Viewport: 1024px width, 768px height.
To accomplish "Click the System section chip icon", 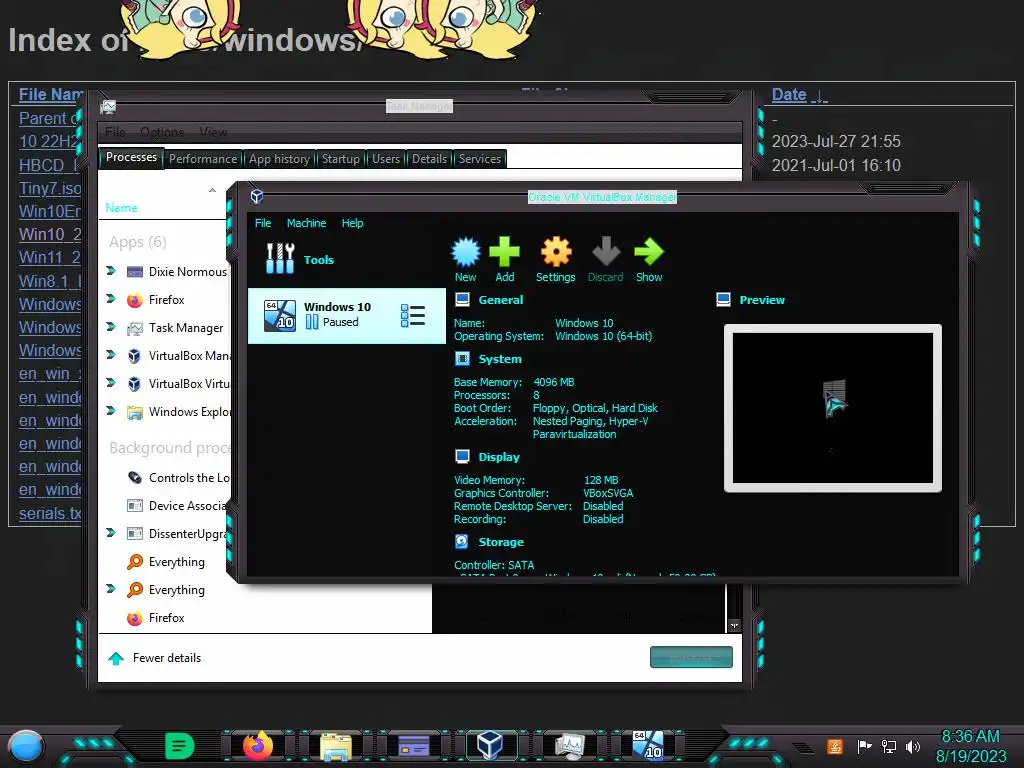I will pos(462,359).
